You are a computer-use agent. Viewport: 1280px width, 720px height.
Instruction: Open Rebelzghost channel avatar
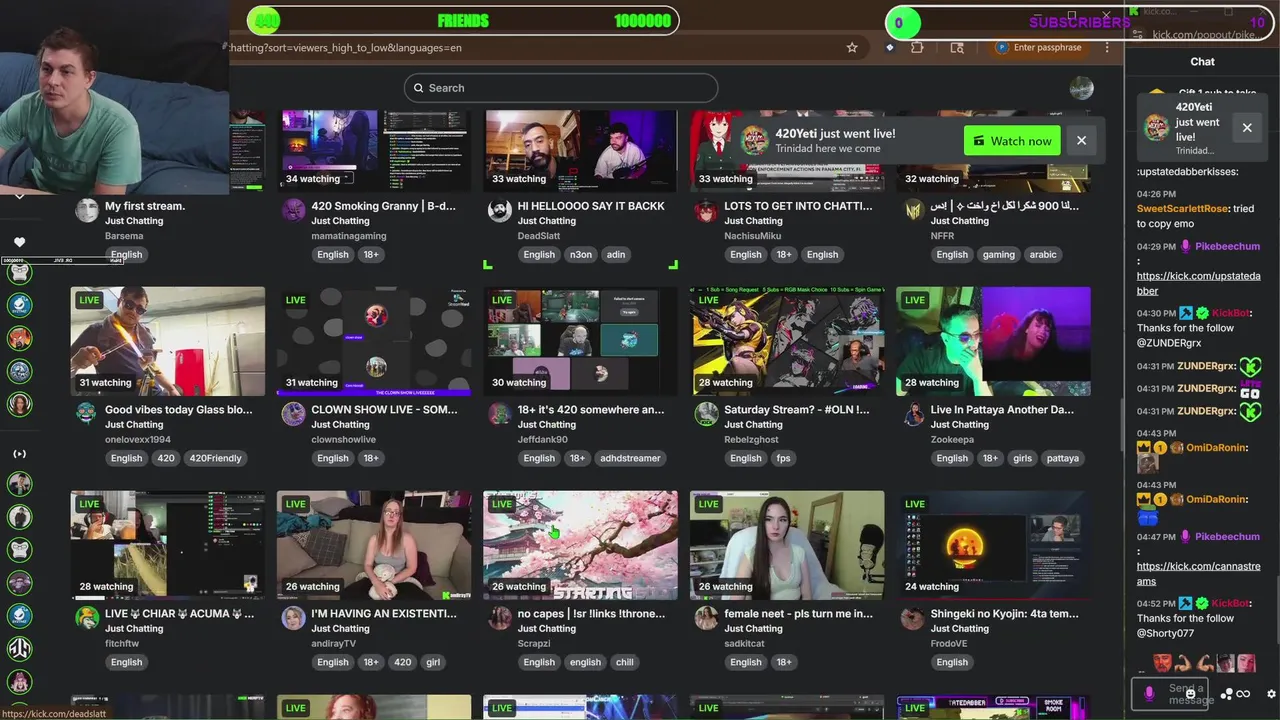click(x=706, y=414)
